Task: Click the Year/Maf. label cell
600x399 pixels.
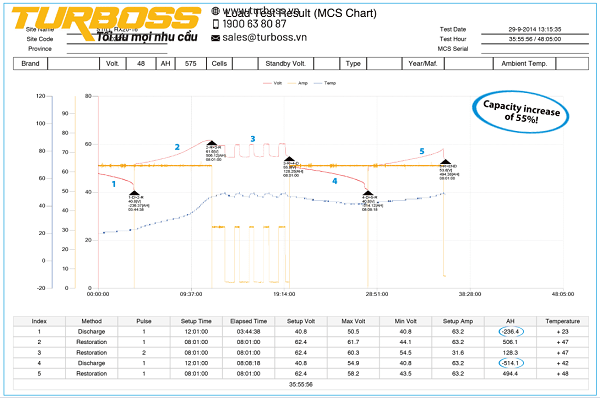Action: tap(423, 64)
